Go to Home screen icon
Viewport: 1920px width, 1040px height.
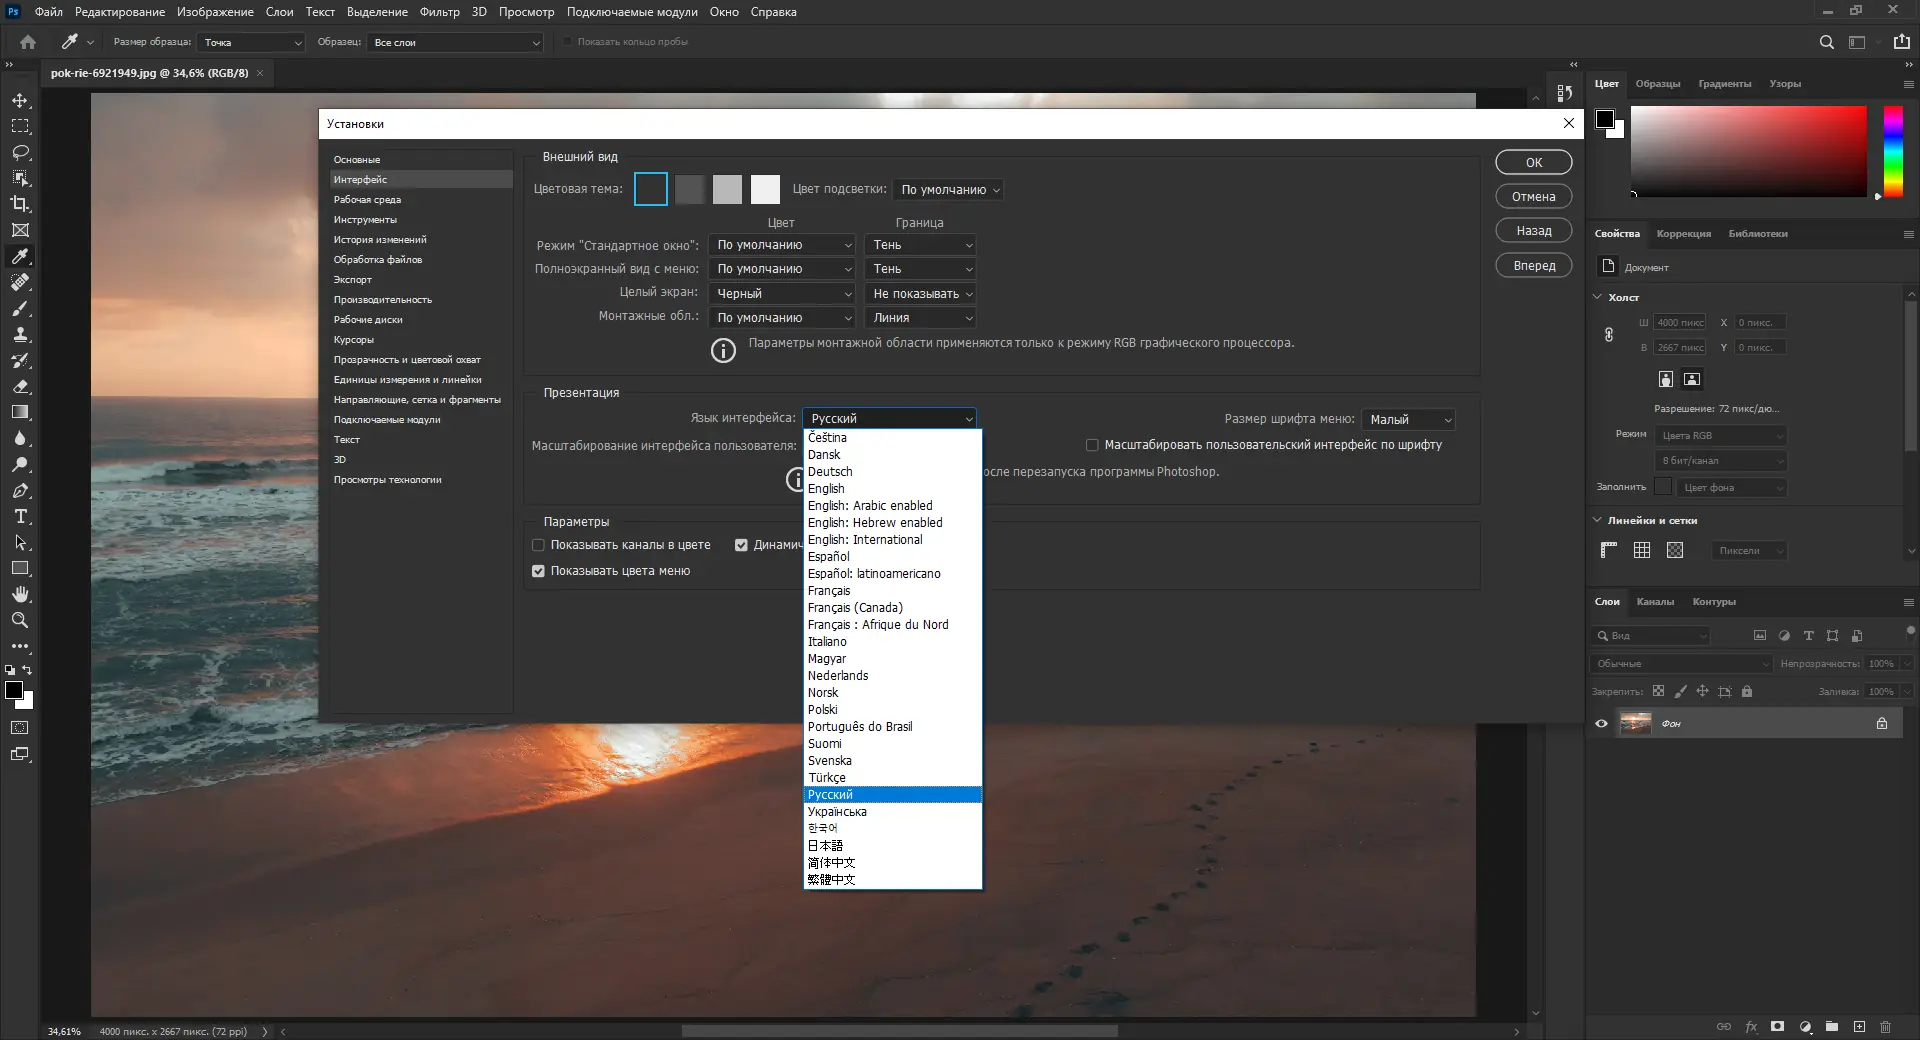click(x=28, y=42)
